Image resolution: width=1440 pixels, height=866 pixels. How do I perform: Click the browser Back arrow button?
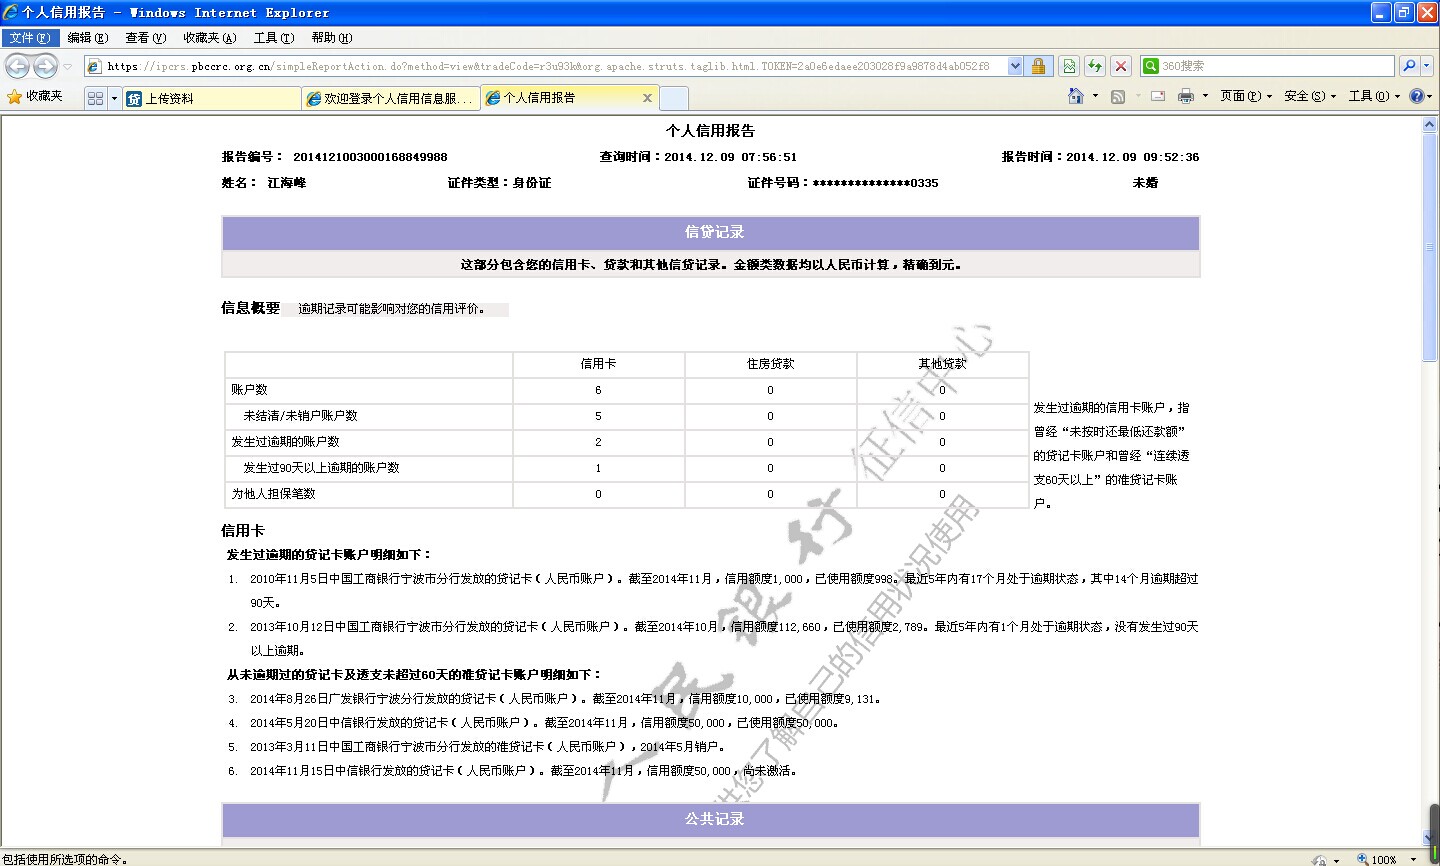point(17,66)
